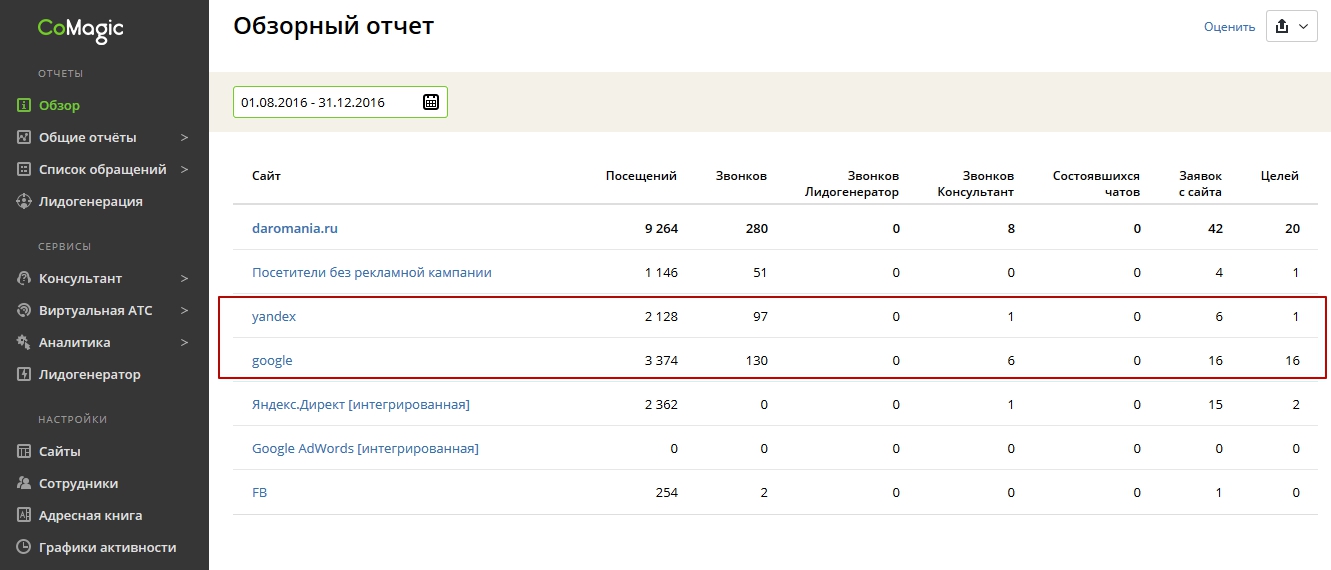Click the Консультант sidebar icon

coord(25,278)
